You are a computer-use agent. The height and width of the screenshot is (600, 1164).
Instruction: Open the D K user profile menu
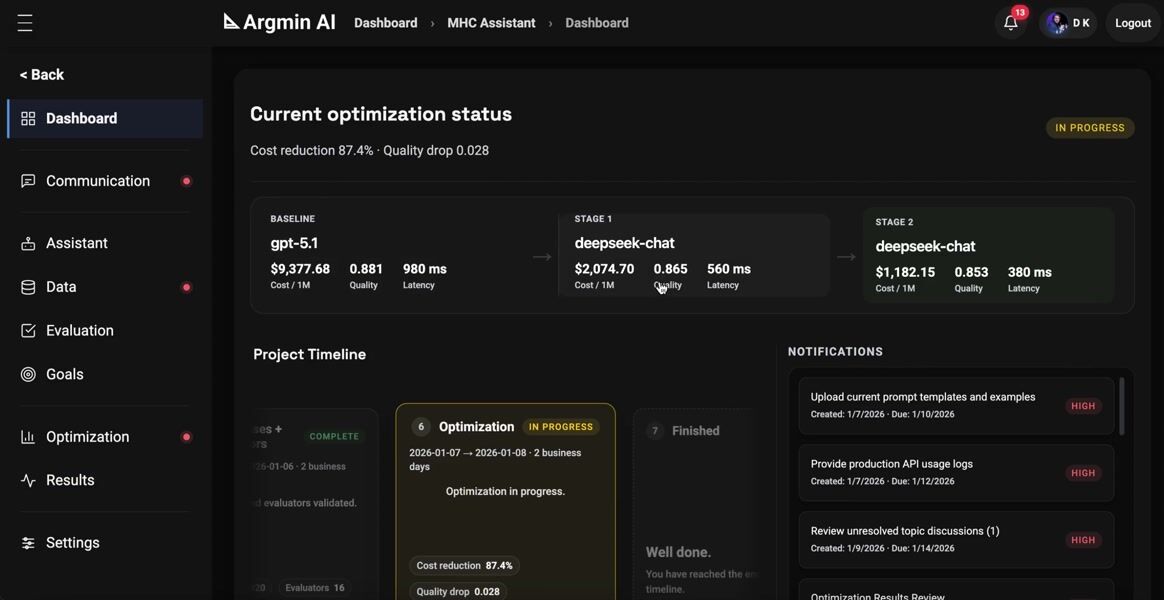coord(1068,23)
